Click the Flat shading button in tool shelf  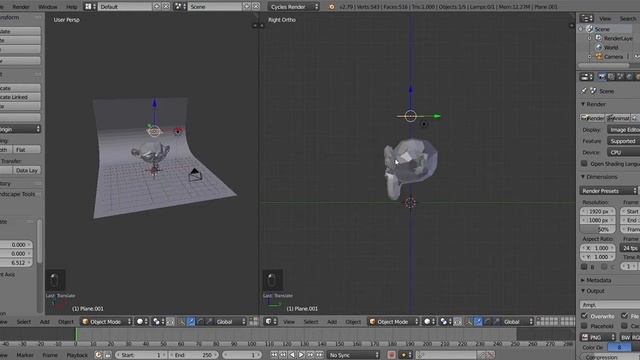27,149
